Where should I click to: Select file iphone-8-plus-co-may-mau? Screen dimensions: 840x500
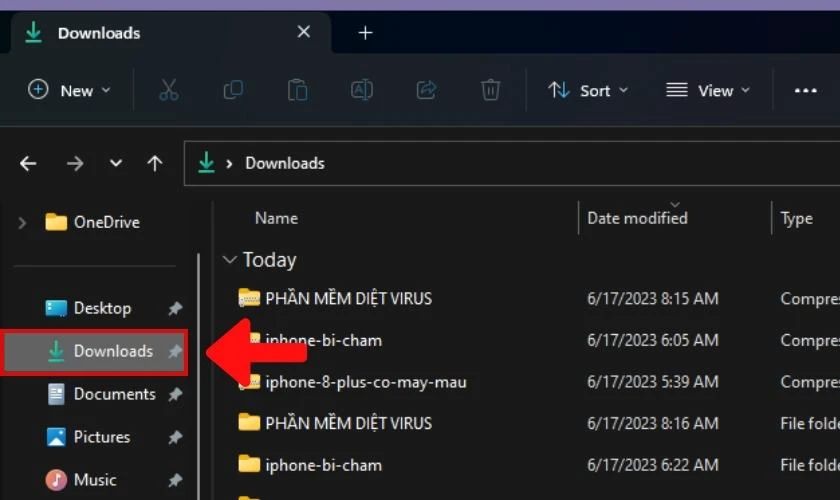pos(366,382)
